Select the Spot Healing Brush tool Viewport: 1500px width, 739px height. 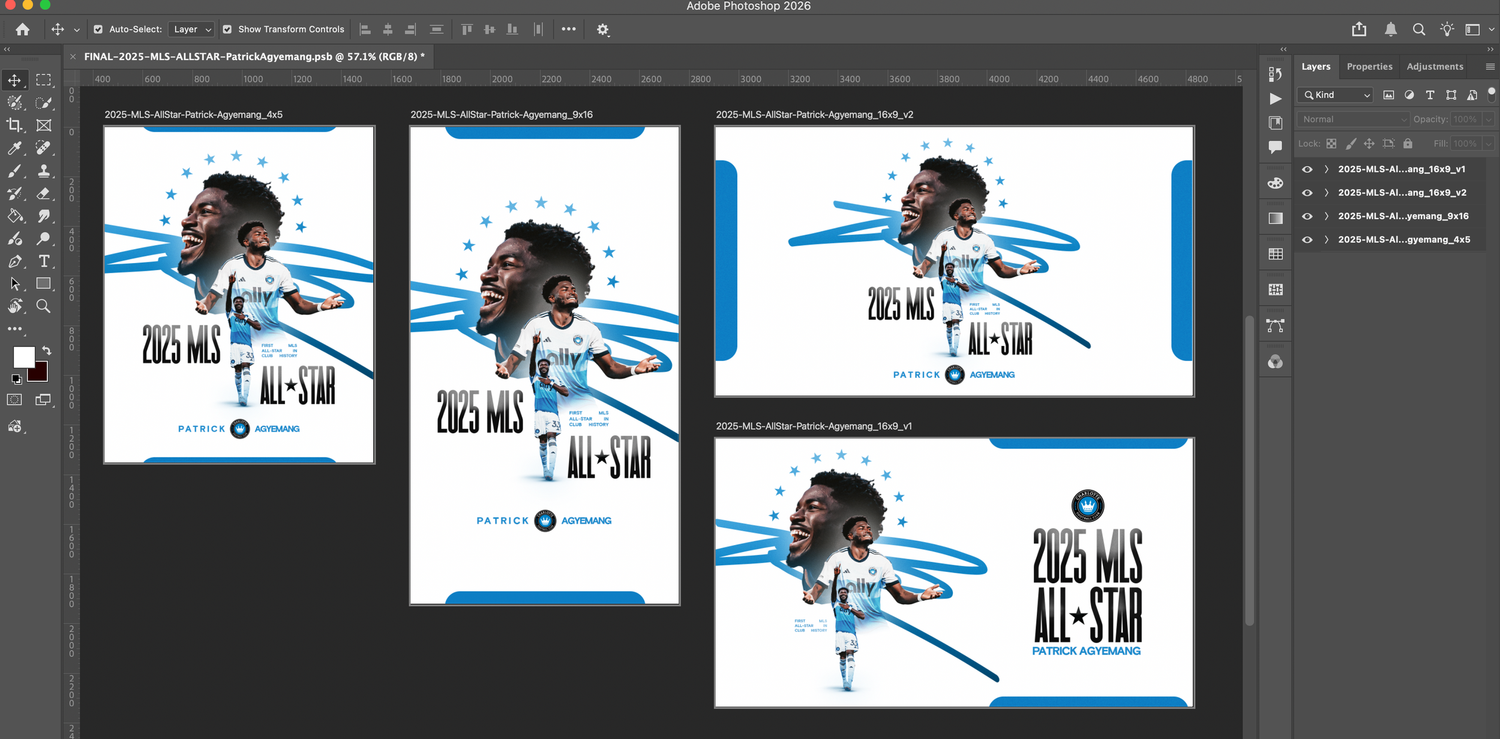click(x=44, y=148)
